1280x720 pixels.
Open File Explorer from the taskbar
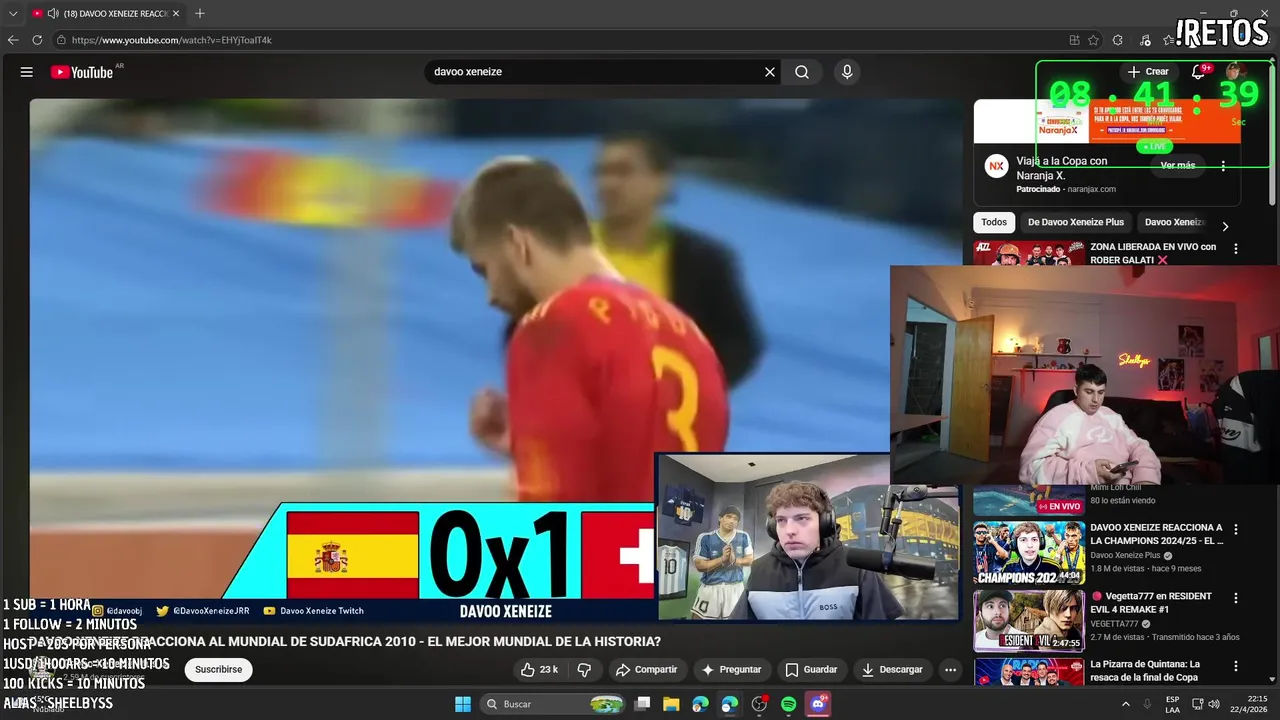pos(671,704)
